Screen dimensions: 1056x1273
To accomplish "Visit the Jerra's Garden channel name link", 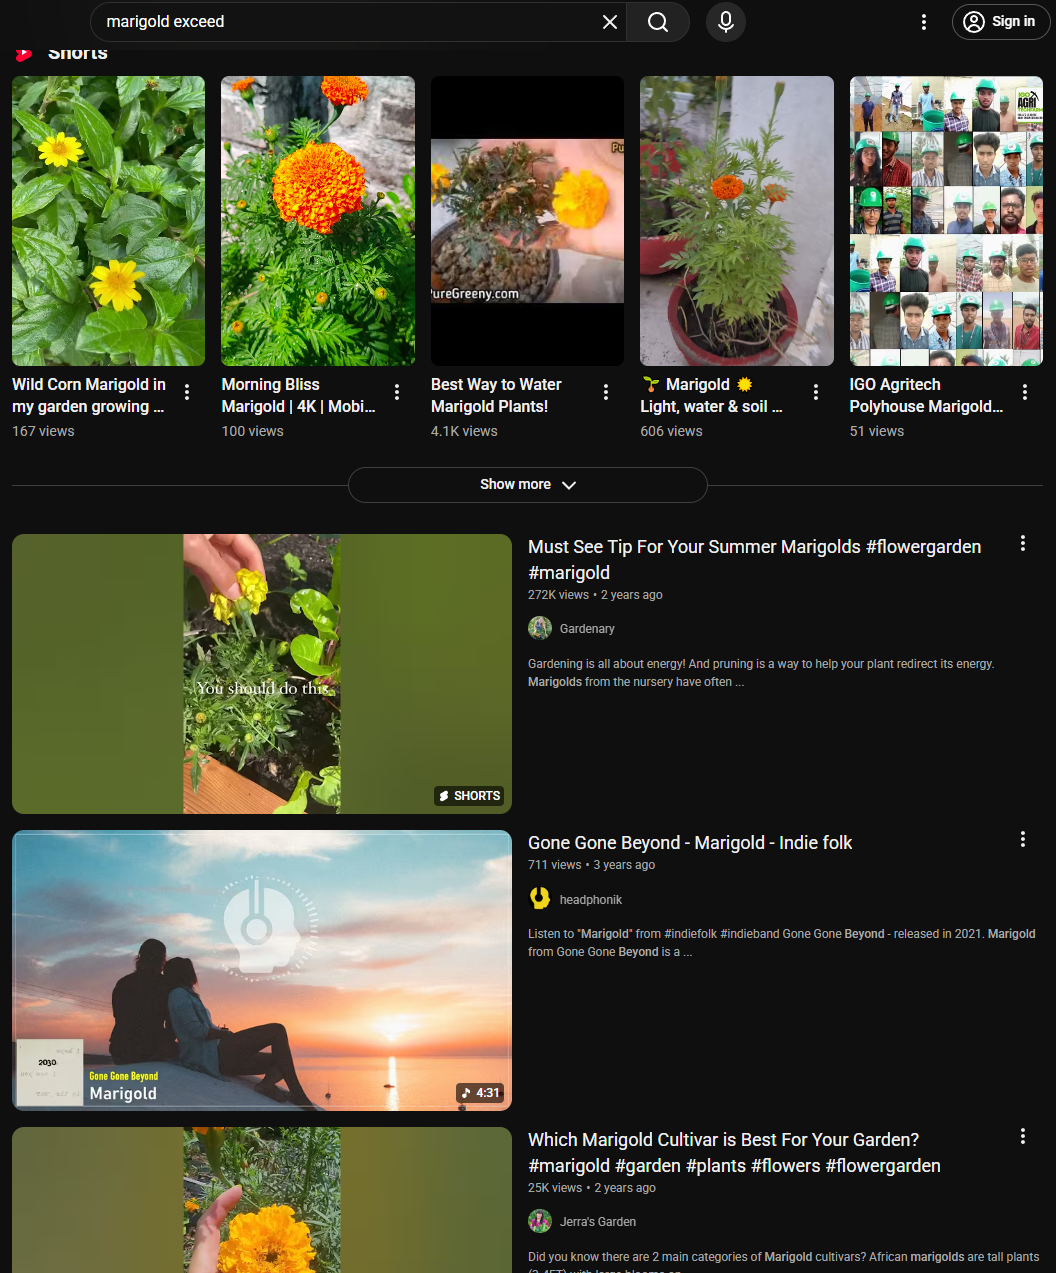I will pyautogui.click(x=598, y=1222).
